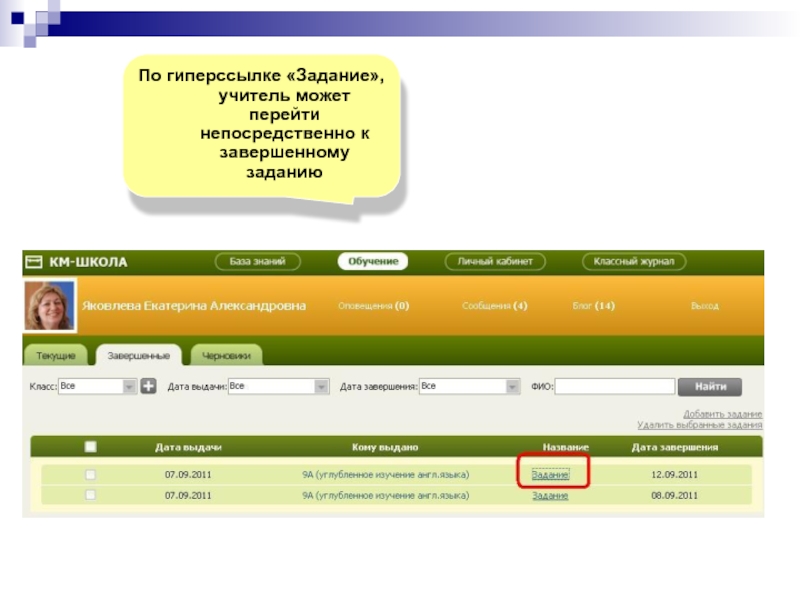Open Задание link dated 08.09.2011
The width and height of the screenshot is (800, 600).
click(x=550, y=495)
